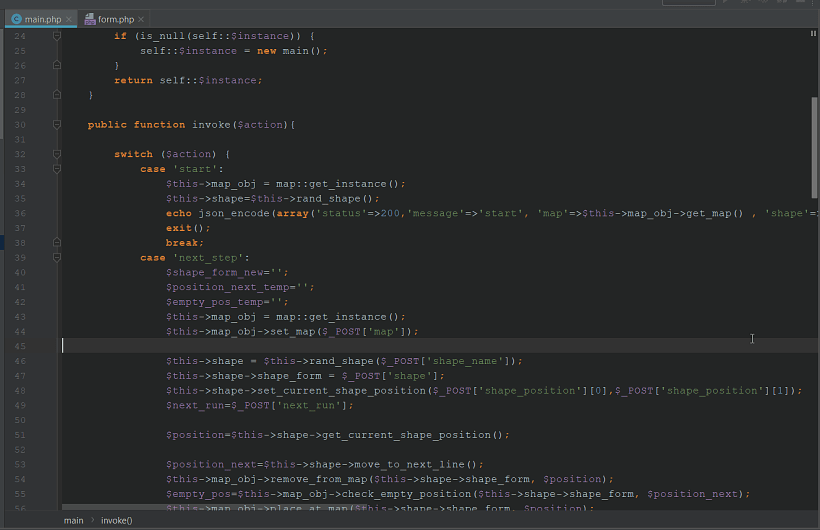
Task: Click line number 45 in the gutter
Action: [20, 346]
